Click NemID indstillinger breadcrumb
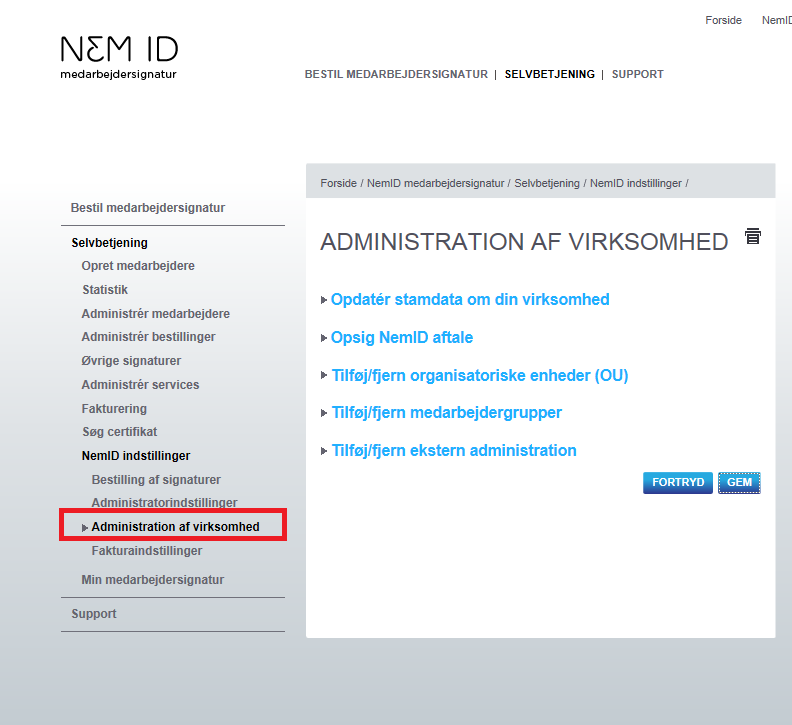792x725 pixels. point(636,183)
